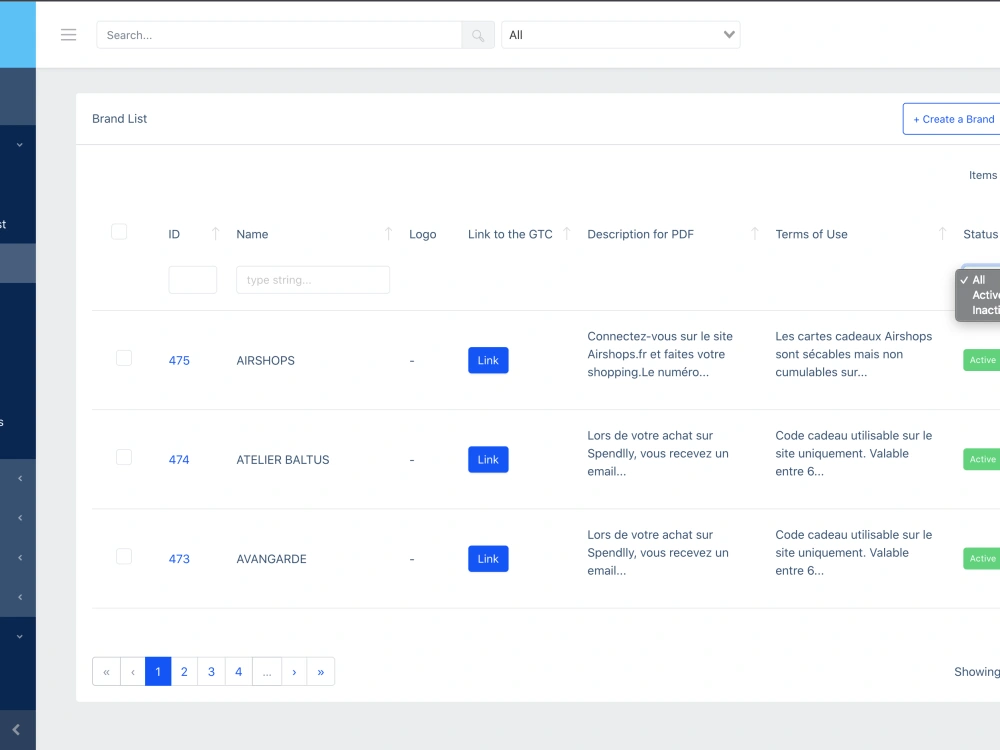
Task: Open the ATELIER BALTUS GTC Link button
Action: coord(488,460)
